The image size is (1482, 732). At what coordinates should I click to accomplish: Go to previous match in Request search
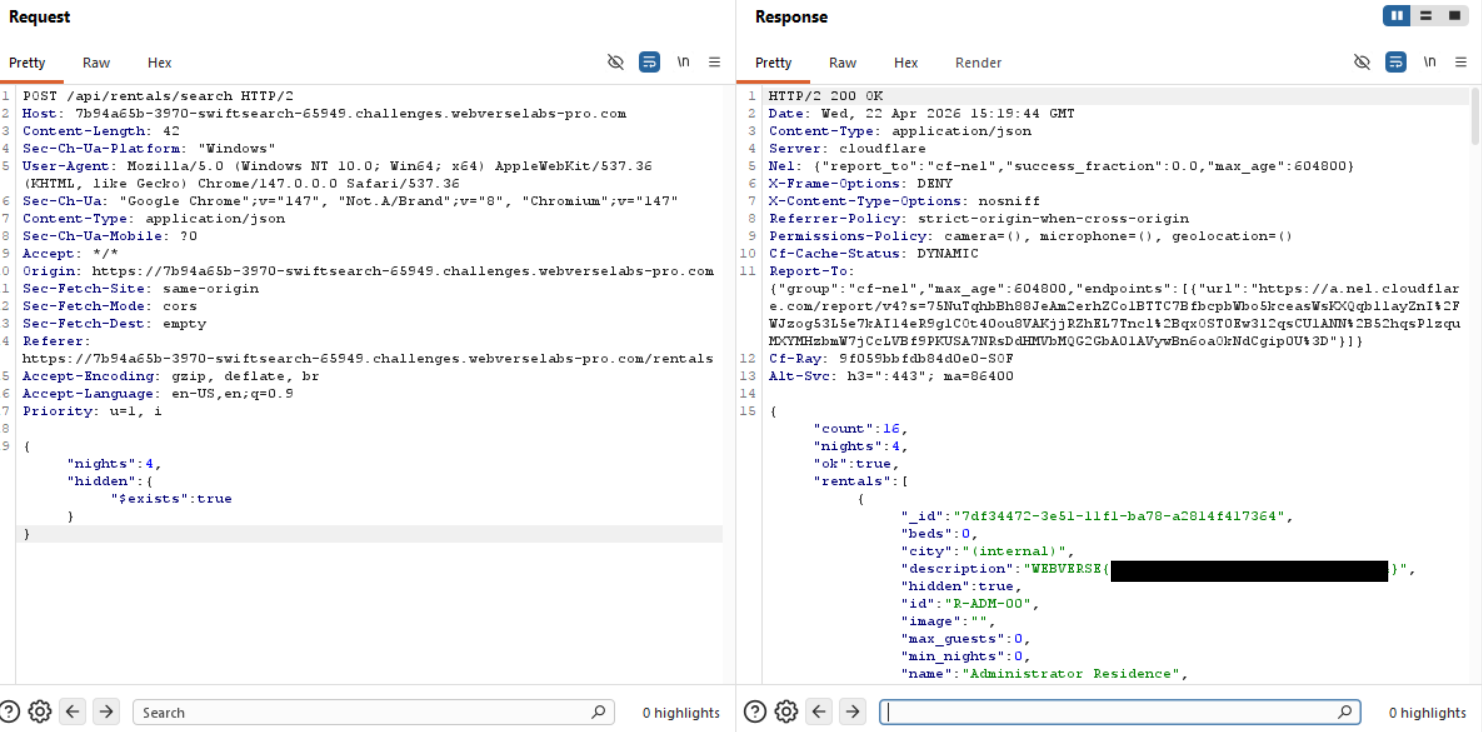(x=73, y=712)
